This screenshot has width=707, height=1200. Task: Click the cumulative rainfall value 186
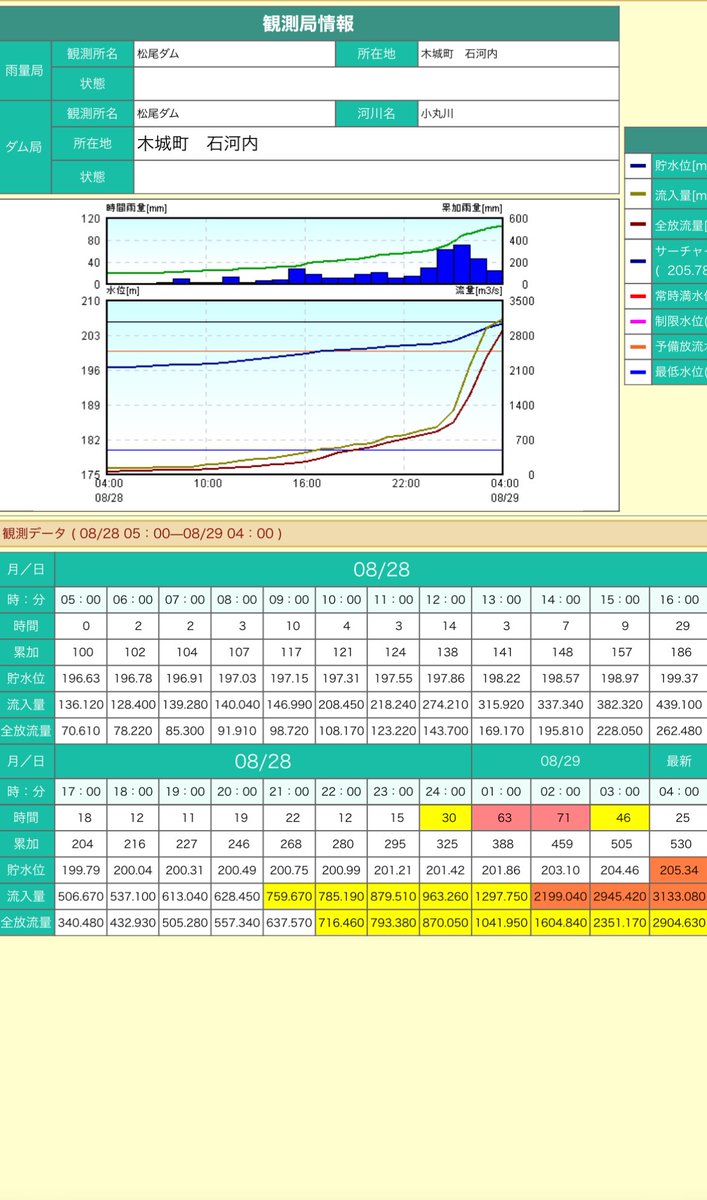point(679,653)
